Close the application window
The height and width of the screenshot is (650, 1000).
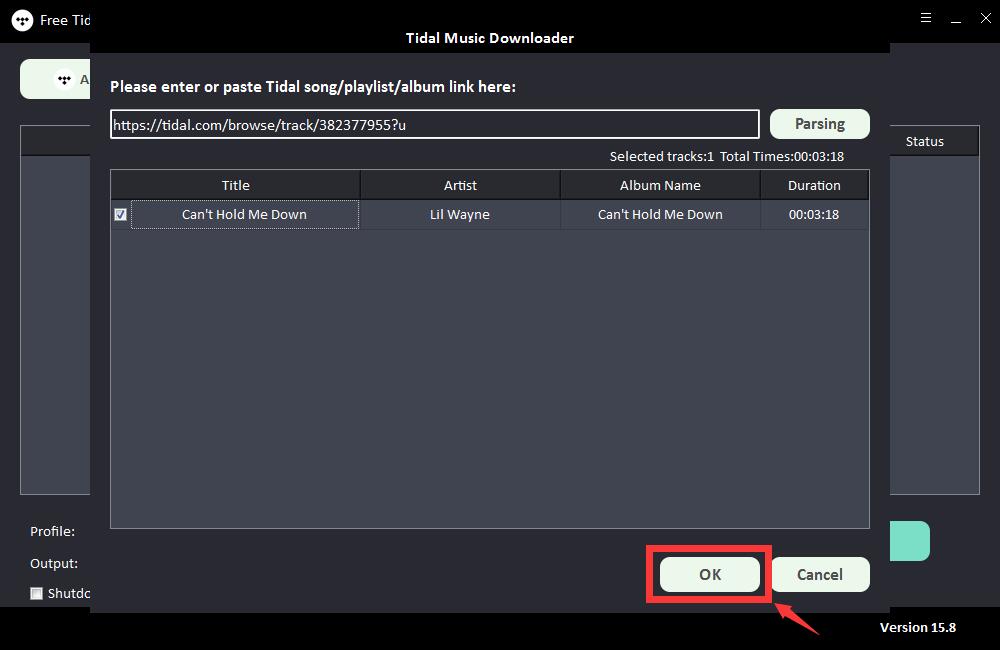click(x=985, y=18)
